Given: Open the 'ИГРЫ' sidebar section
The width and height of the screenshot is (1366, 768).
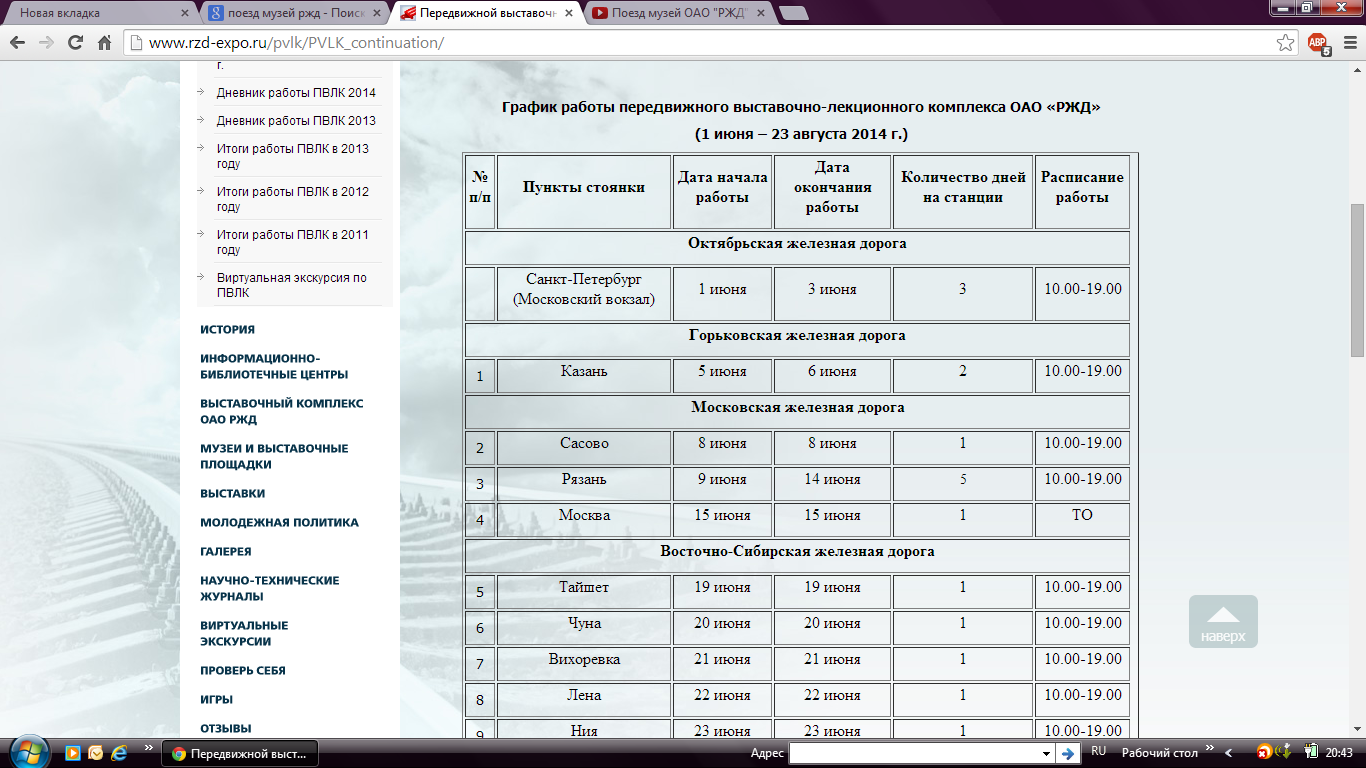Looking at the screenshot, I should (216, 699).
